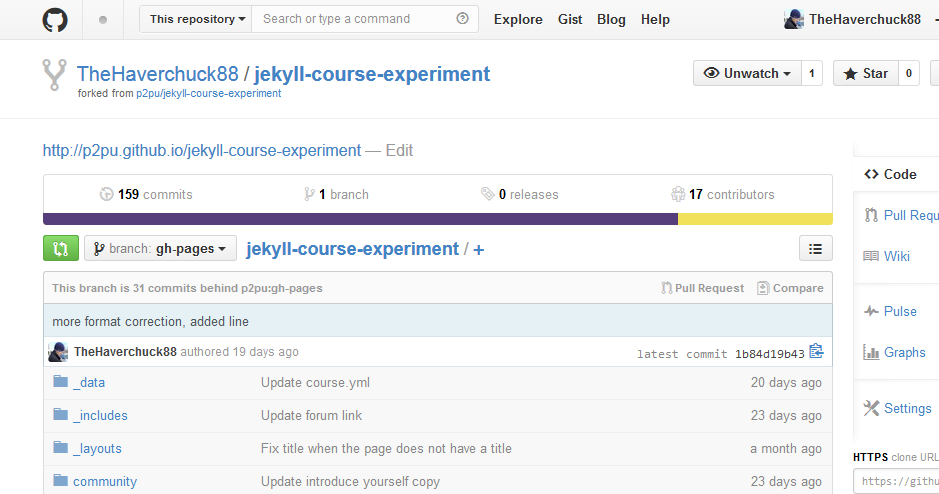The height and width of the screenshot is (494, 939).
Task: Click the _data folder icon
Action: tap(60, 381)
